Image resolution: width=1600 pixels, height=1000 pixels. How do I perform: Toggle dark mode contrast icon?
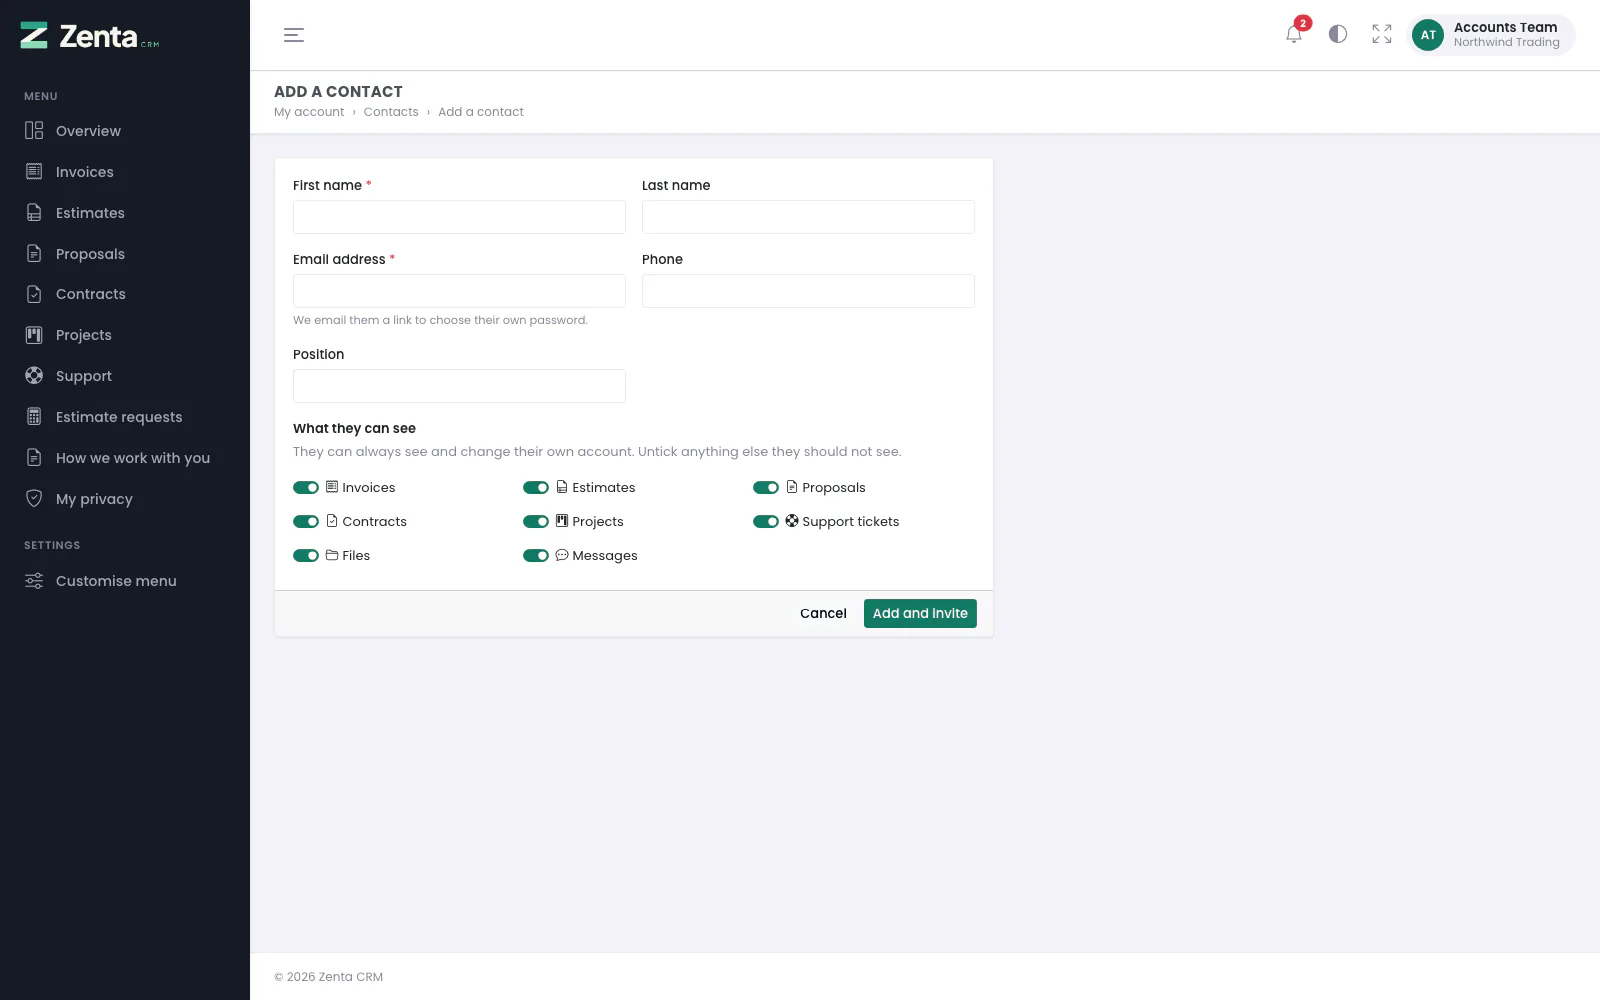[1338, 34]
